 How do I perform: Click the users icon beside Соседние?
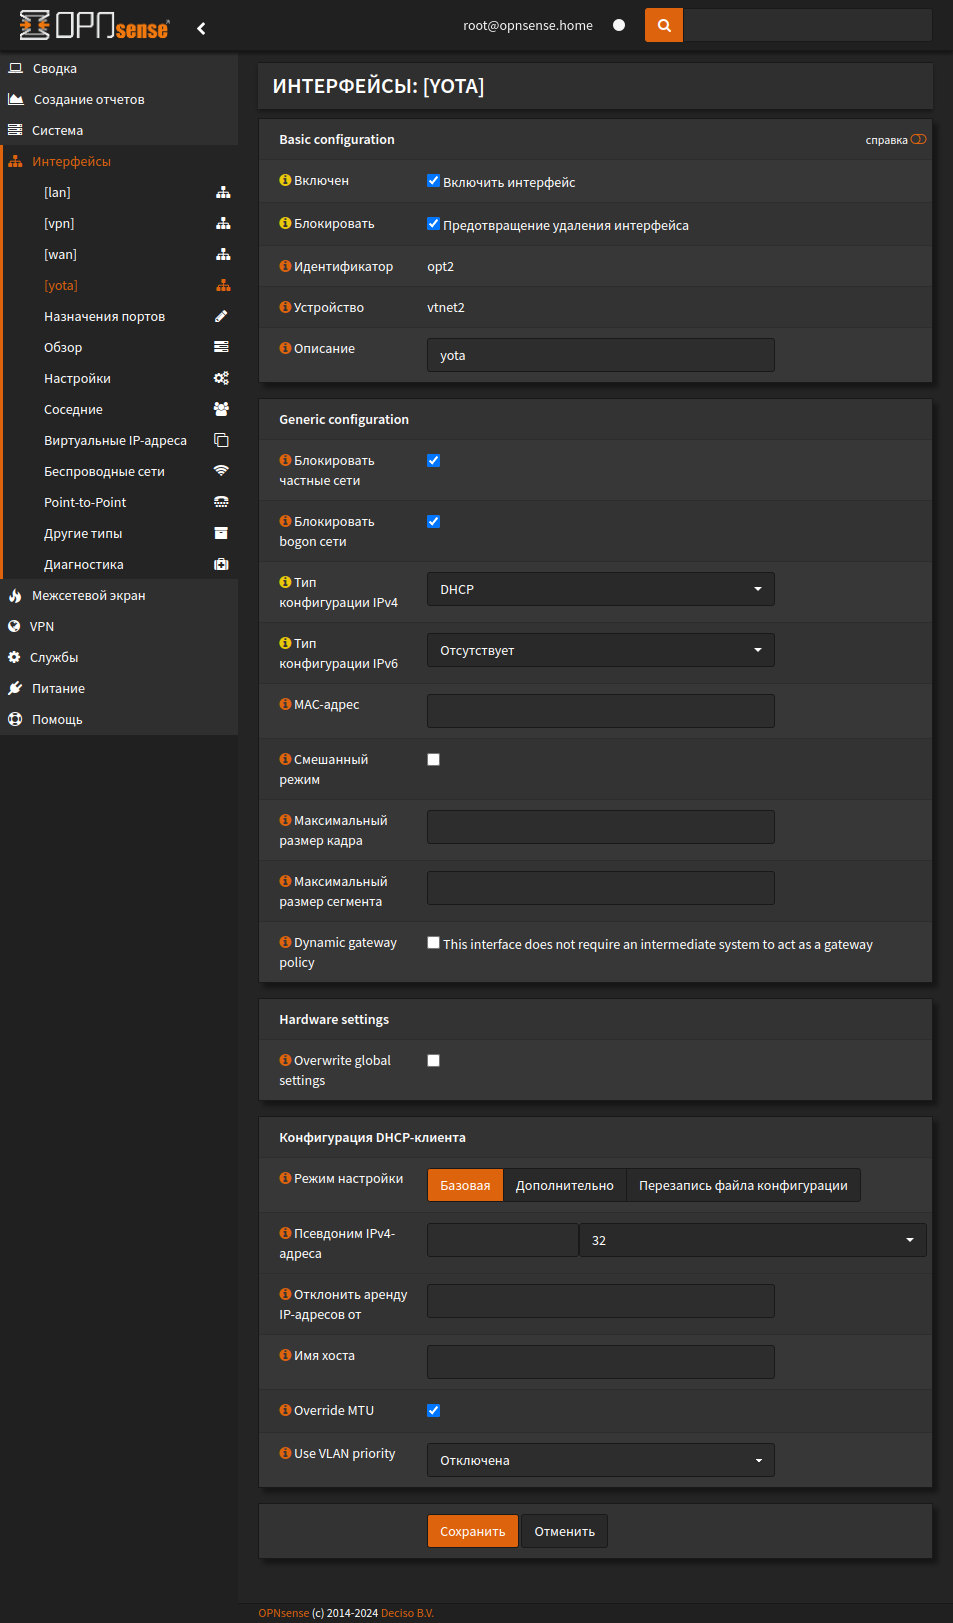tap(221, 409)
